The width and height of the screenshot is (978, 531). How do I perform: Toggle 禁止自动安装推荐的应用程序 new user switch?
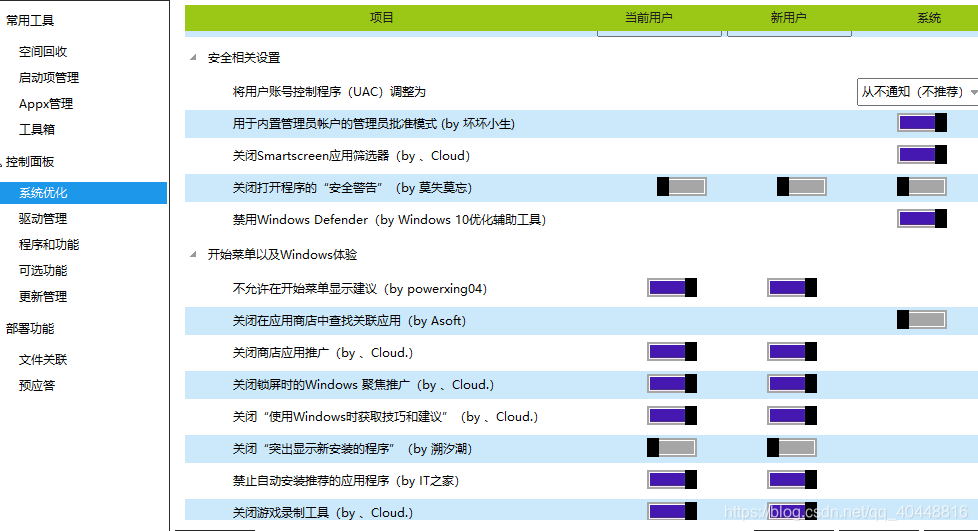(792, 480)
